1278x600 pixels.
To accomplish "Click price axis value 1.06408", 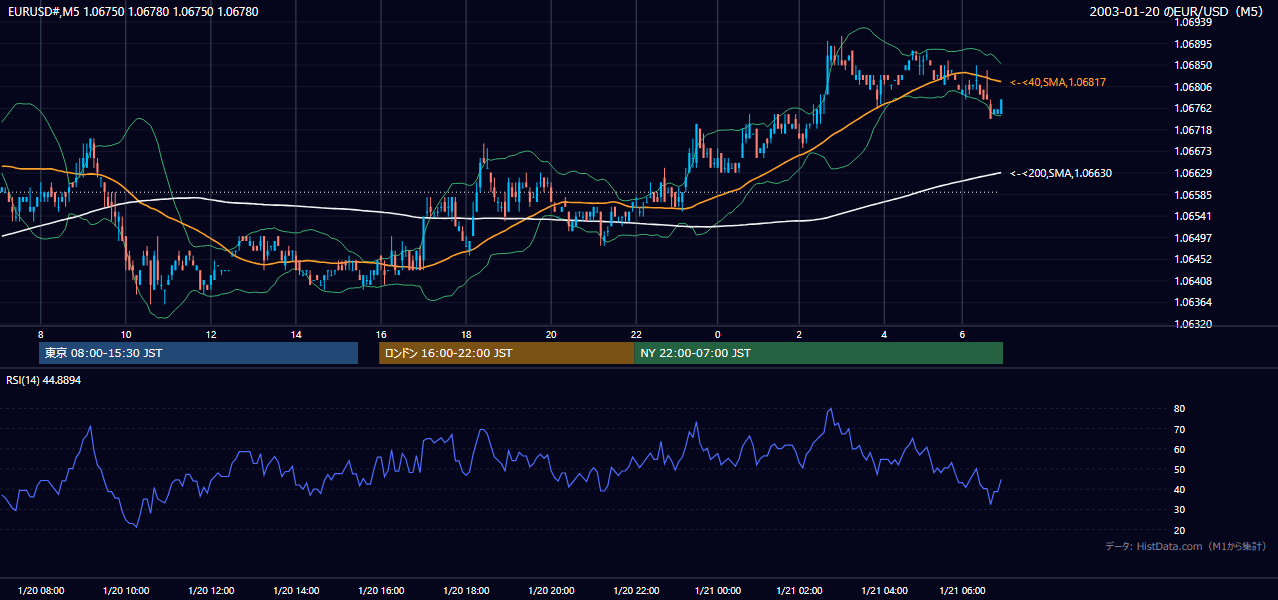I will (x=1194, y=281).
